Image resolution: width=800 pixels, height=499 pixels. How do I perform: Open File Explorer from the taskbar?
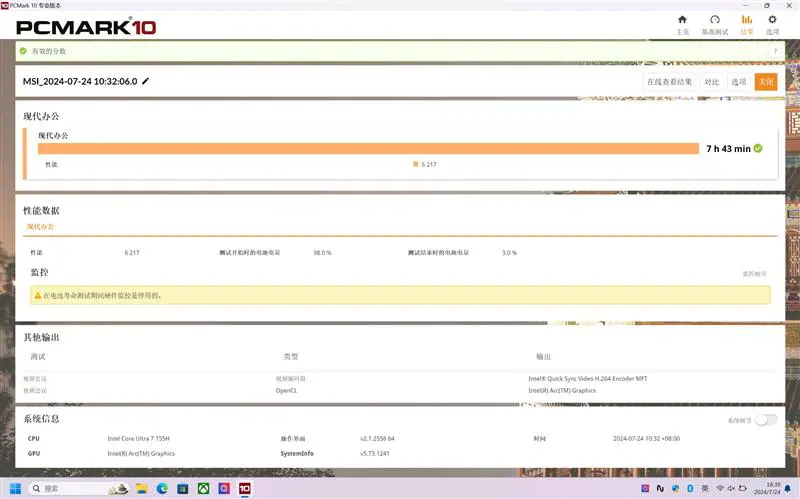coord(141,488)
